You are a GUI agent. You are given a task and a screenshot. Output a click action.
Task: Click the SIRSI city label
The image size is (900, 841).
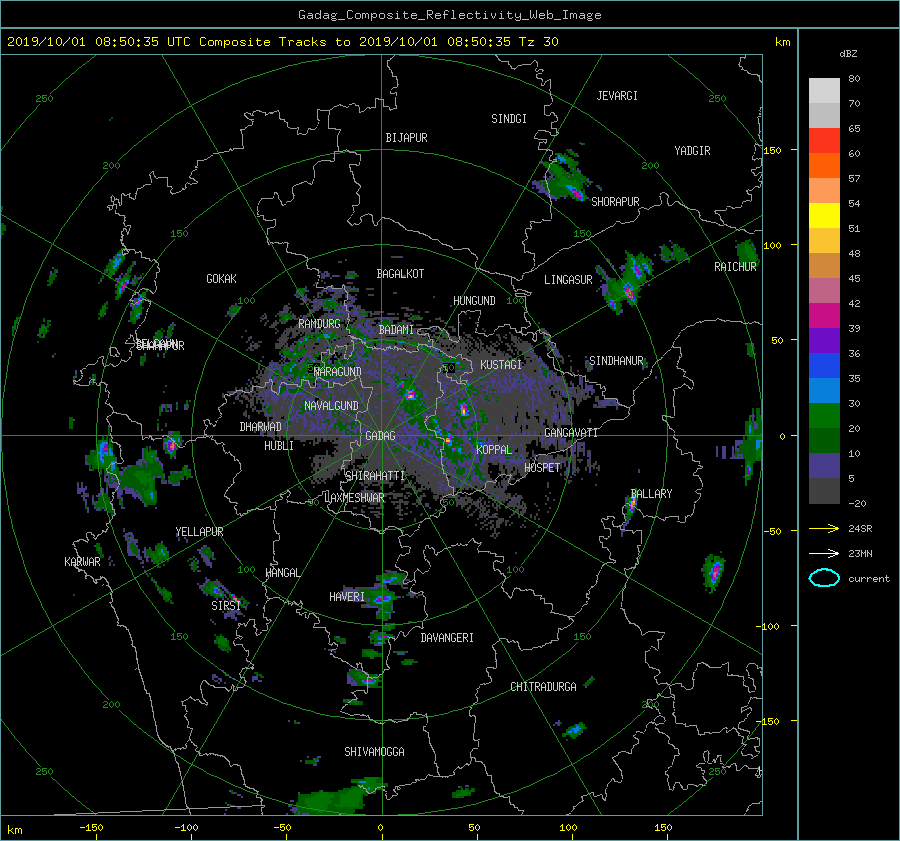226,606
